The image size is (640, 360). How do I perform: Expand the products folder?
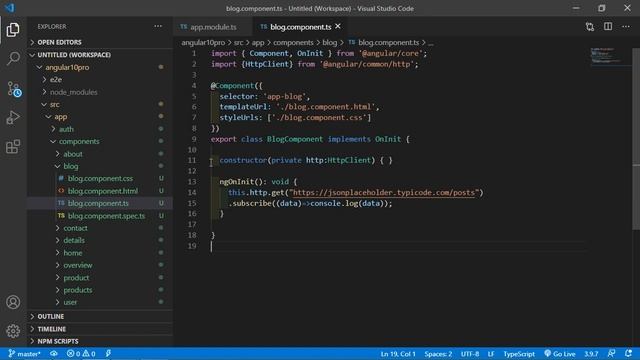[x=100, y=290]
